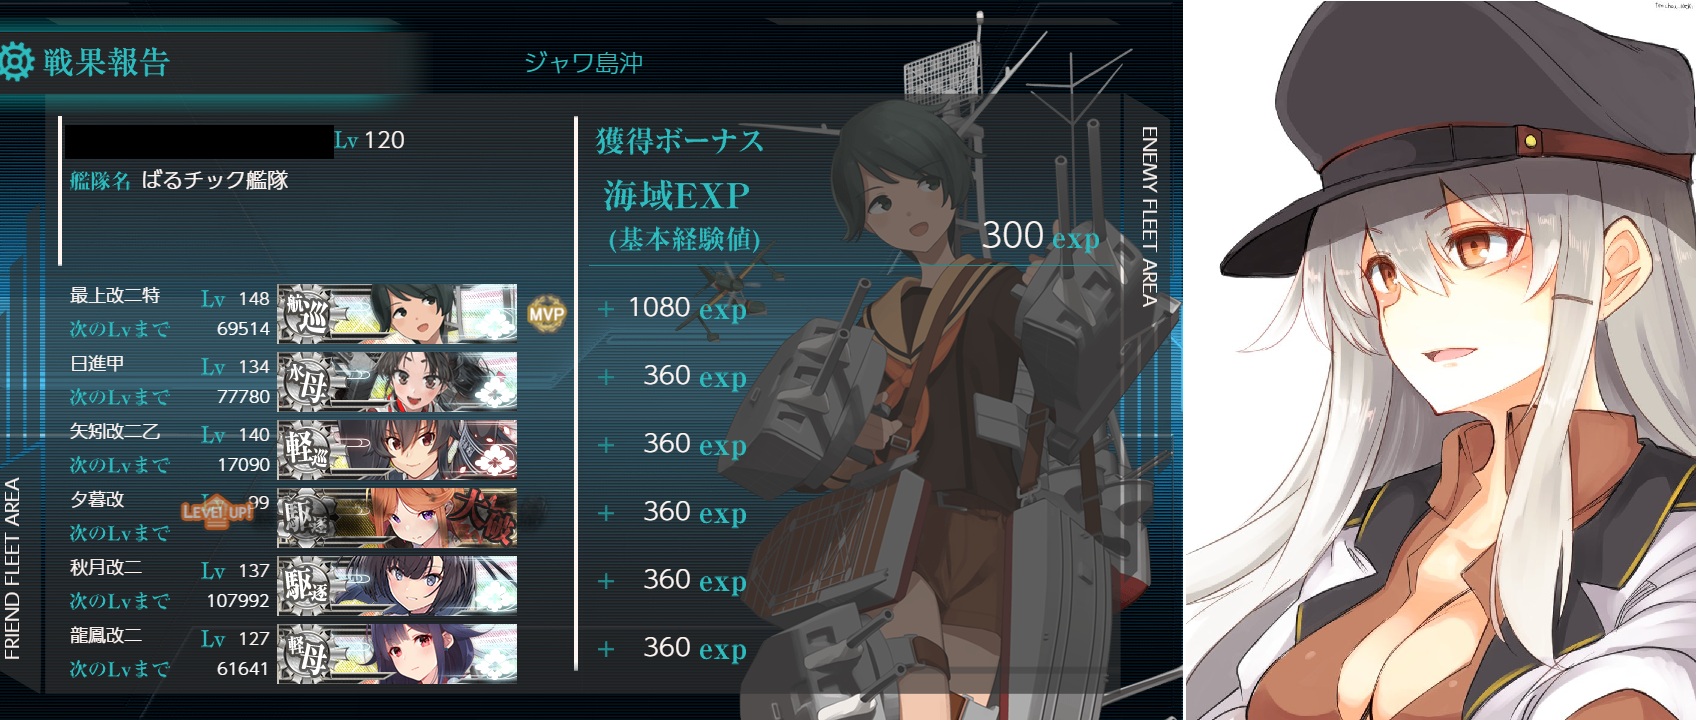1701x720 pixels.
Task: Click the ジャワ島沖 map name label
Action: click(x=583, y=63)
